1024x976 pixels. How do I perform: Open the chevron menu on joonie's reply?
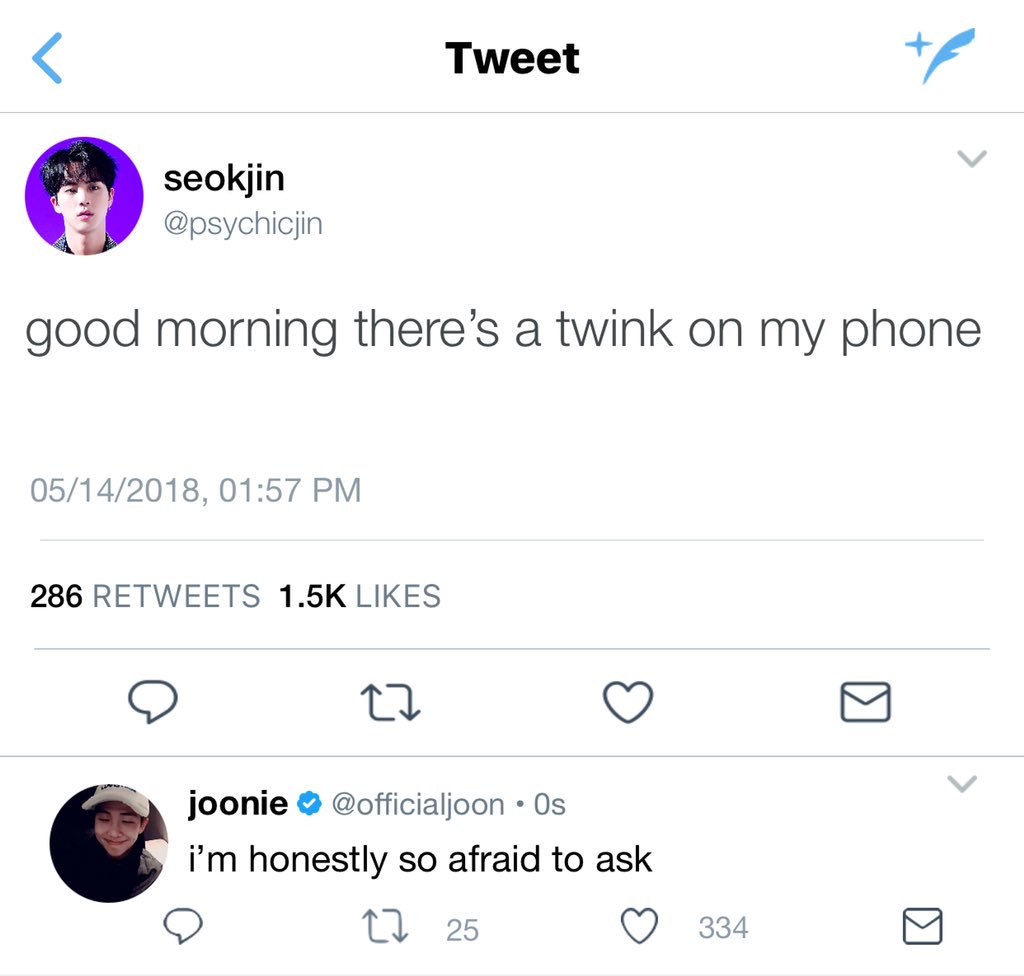962,783
